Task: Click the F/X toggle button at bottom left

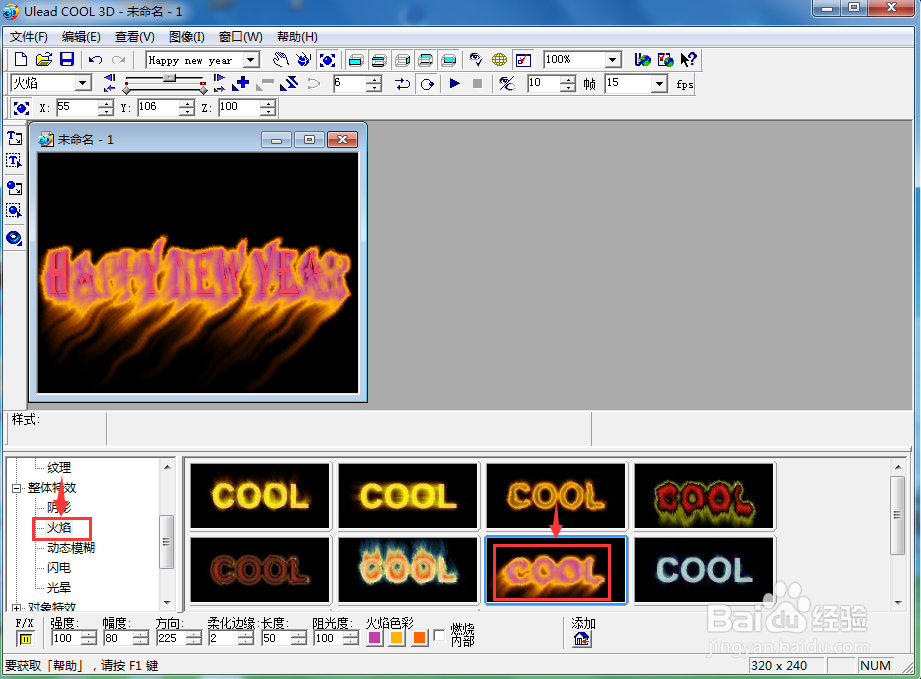Action: coord(25,638)
